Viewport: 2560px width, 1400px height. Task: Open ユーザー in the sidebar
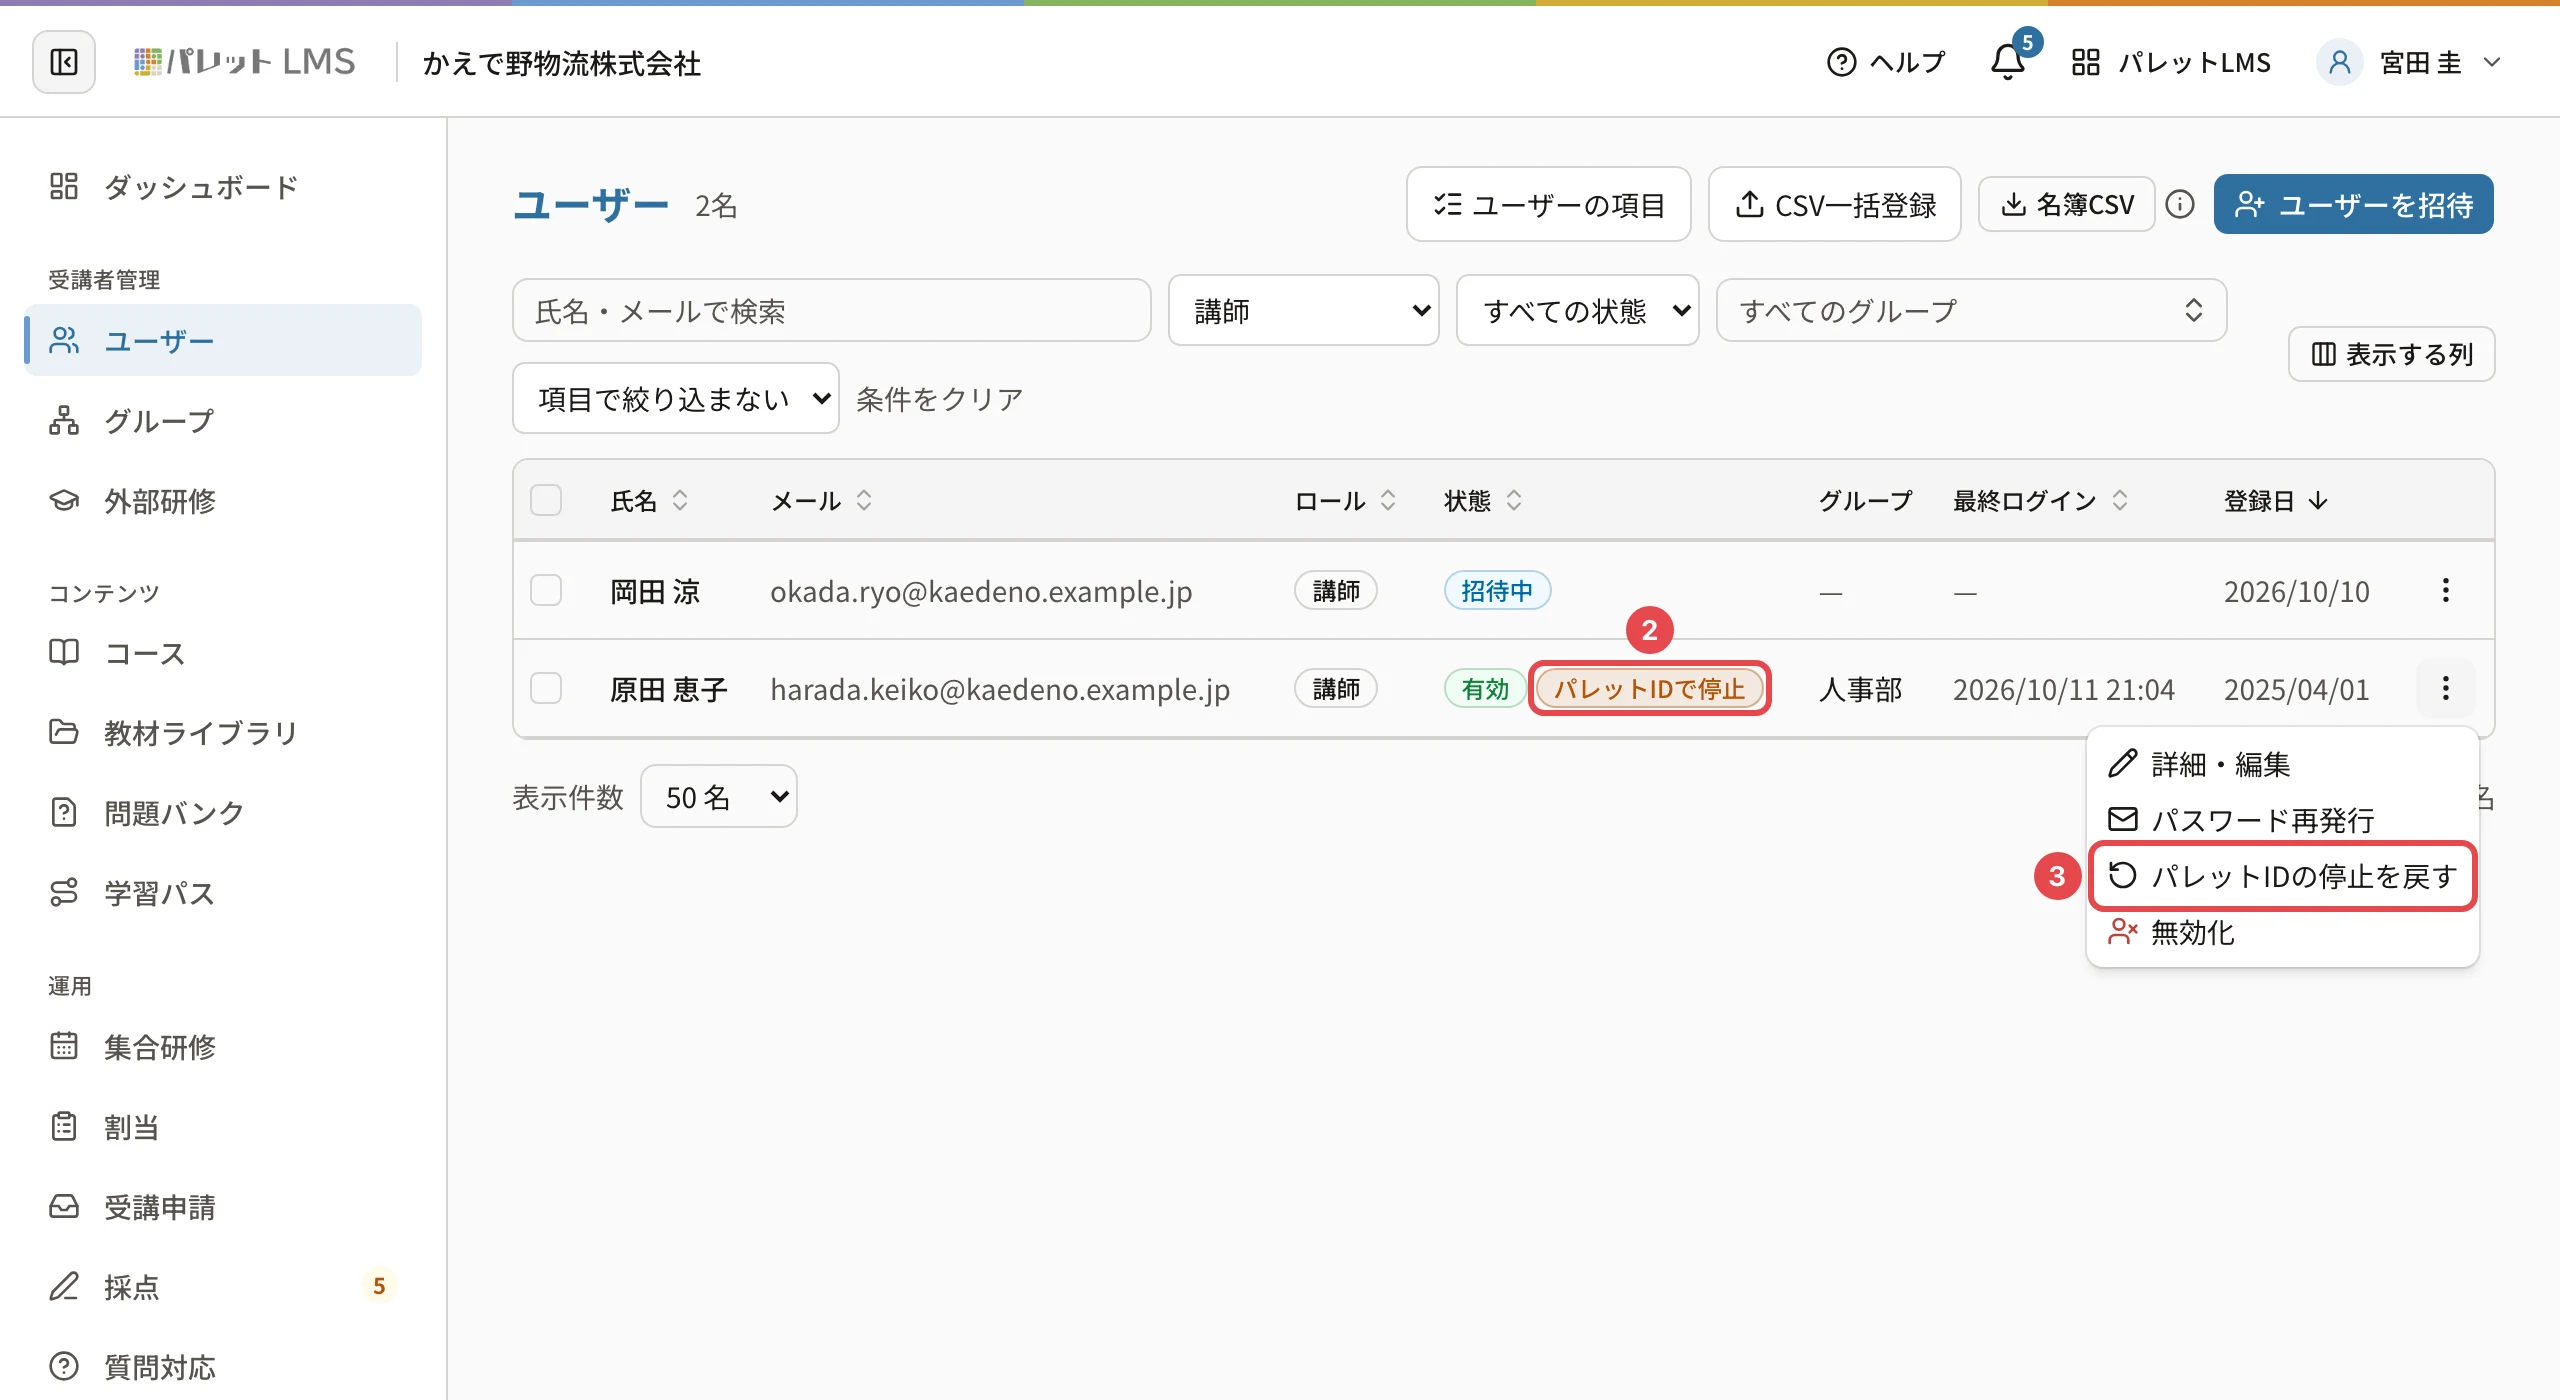click(223, 340)
